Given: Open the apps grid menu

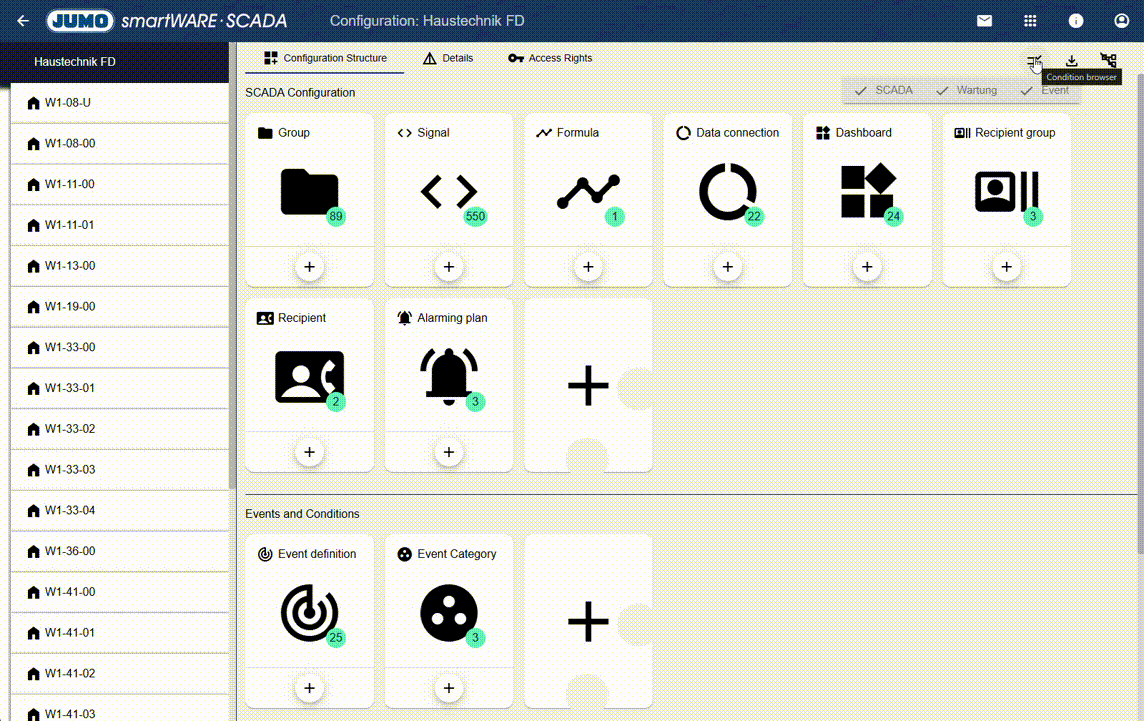Looking at the screenshot, I should click(x=1030, y=21).
